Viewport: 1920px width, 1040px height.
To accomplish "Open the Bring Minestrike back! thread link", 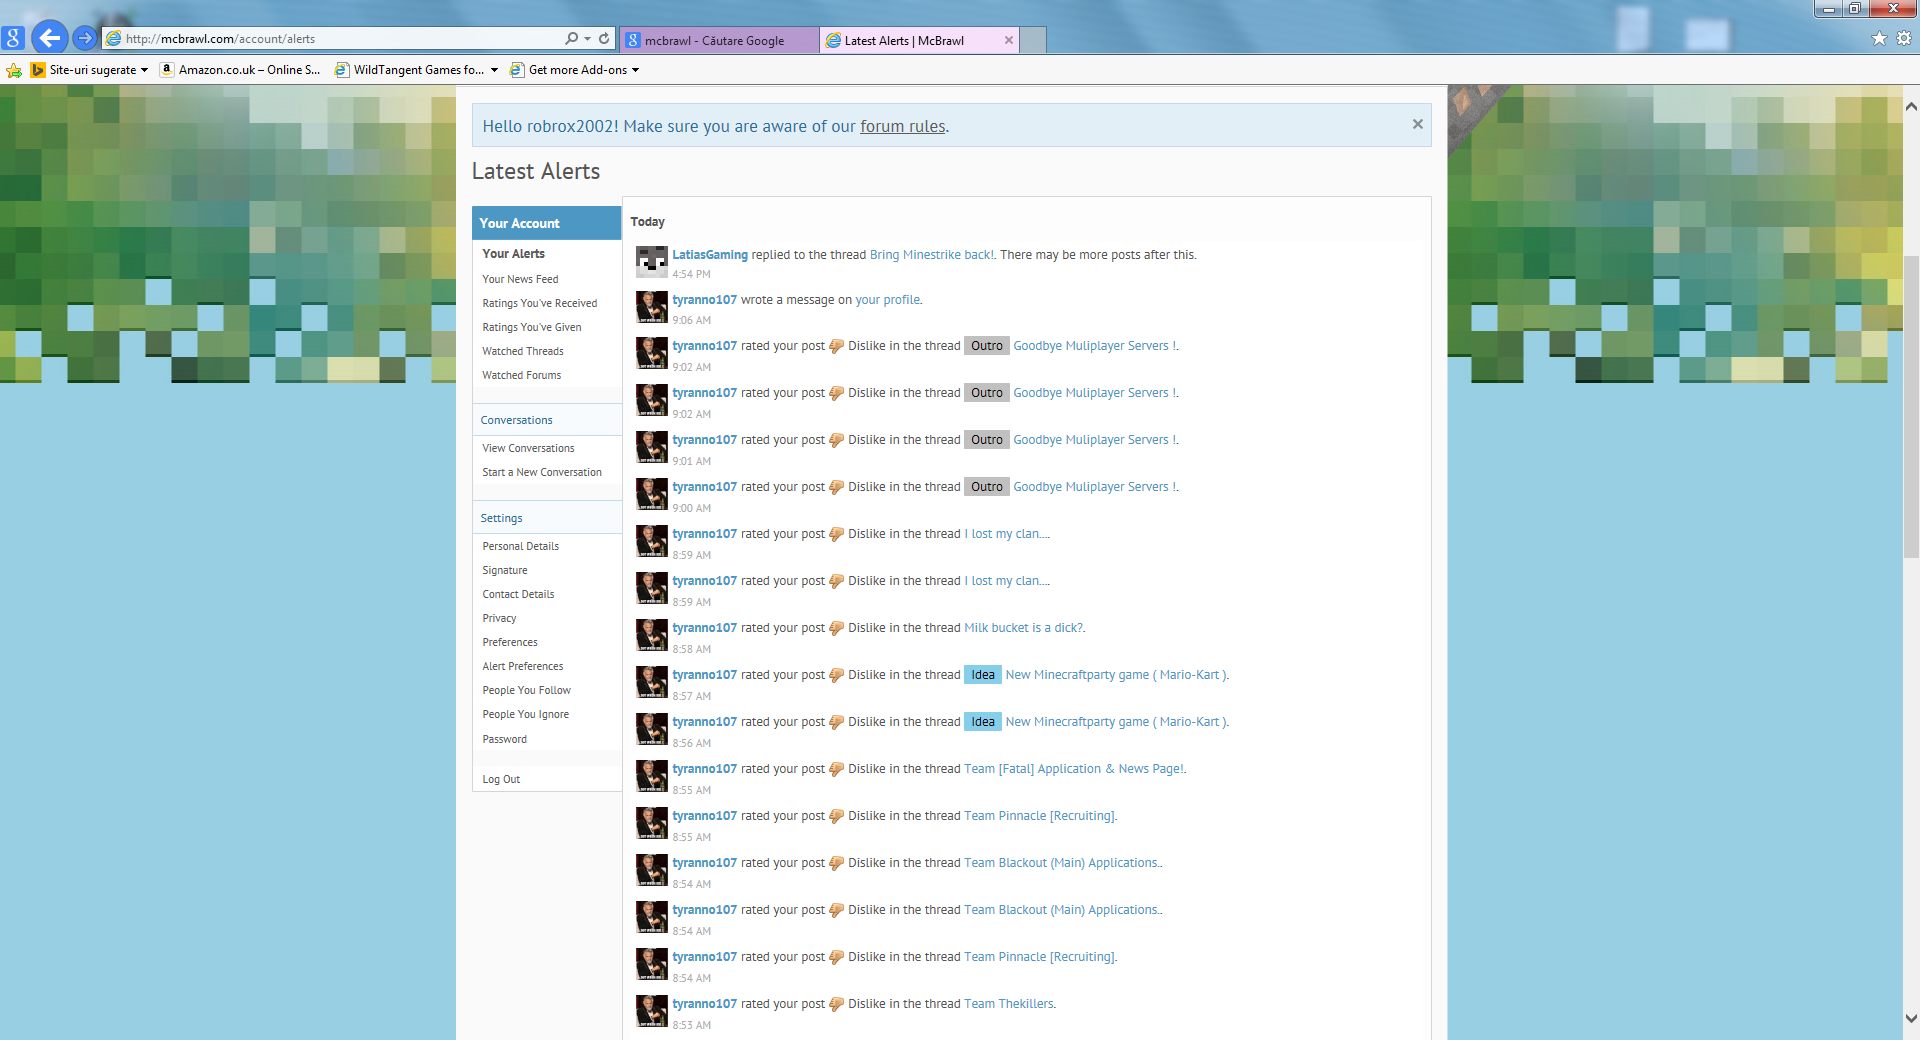I will (931, 255).
